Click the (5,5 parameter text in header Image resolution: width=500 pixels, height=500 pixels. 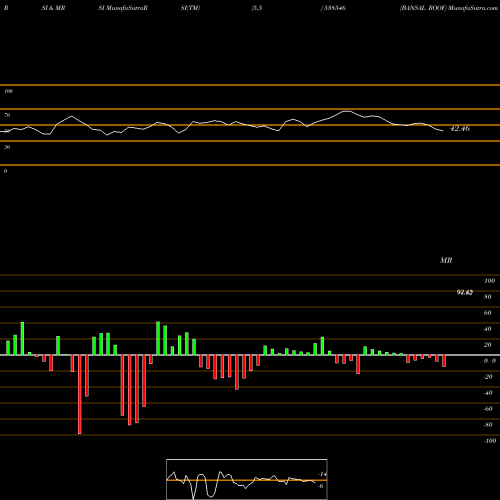257,8
